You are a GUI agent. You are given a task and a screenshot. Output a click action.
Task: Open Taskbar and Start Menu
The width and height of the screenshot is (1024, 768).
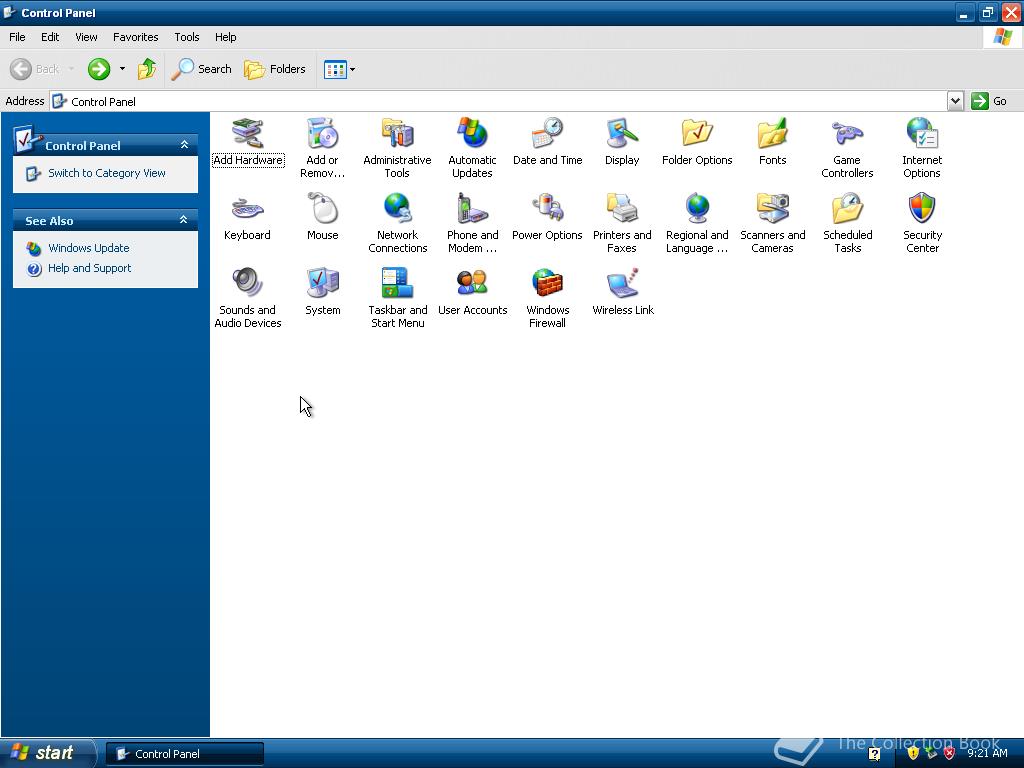(397, 298)
